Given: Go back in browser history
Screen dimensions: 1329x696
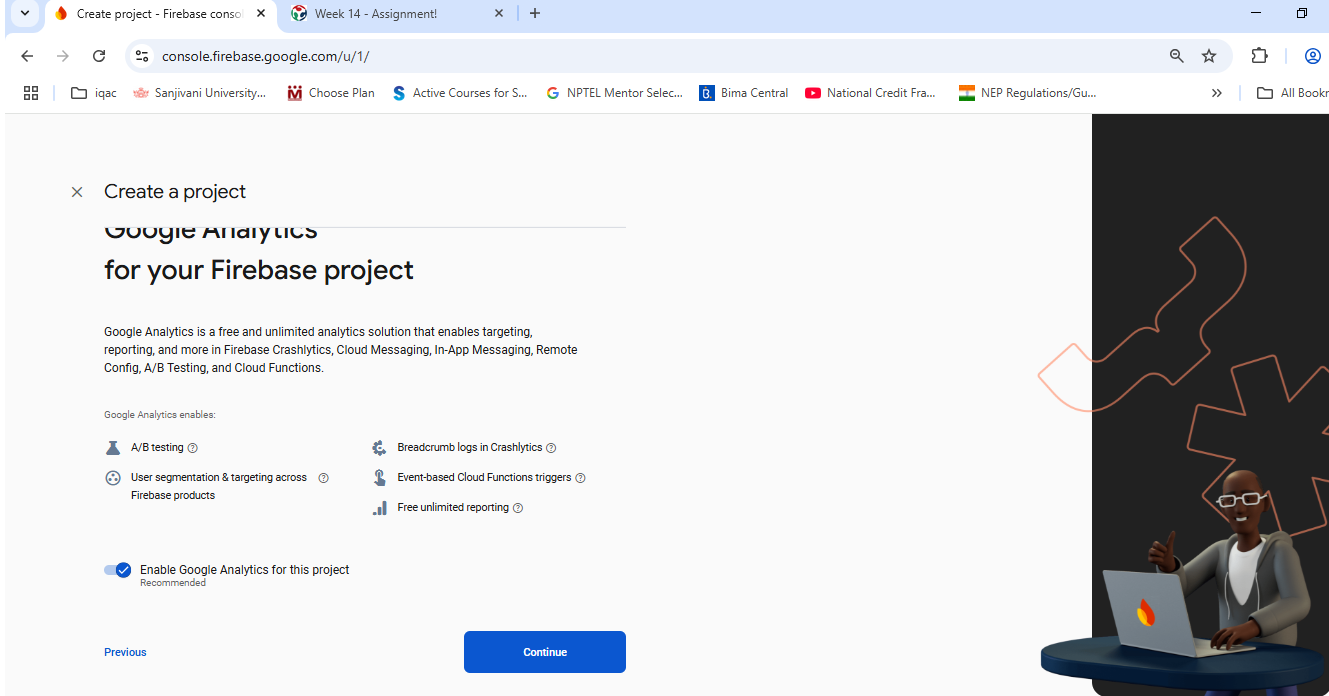Looking at the screenshot, I should (x=27, y=56).
